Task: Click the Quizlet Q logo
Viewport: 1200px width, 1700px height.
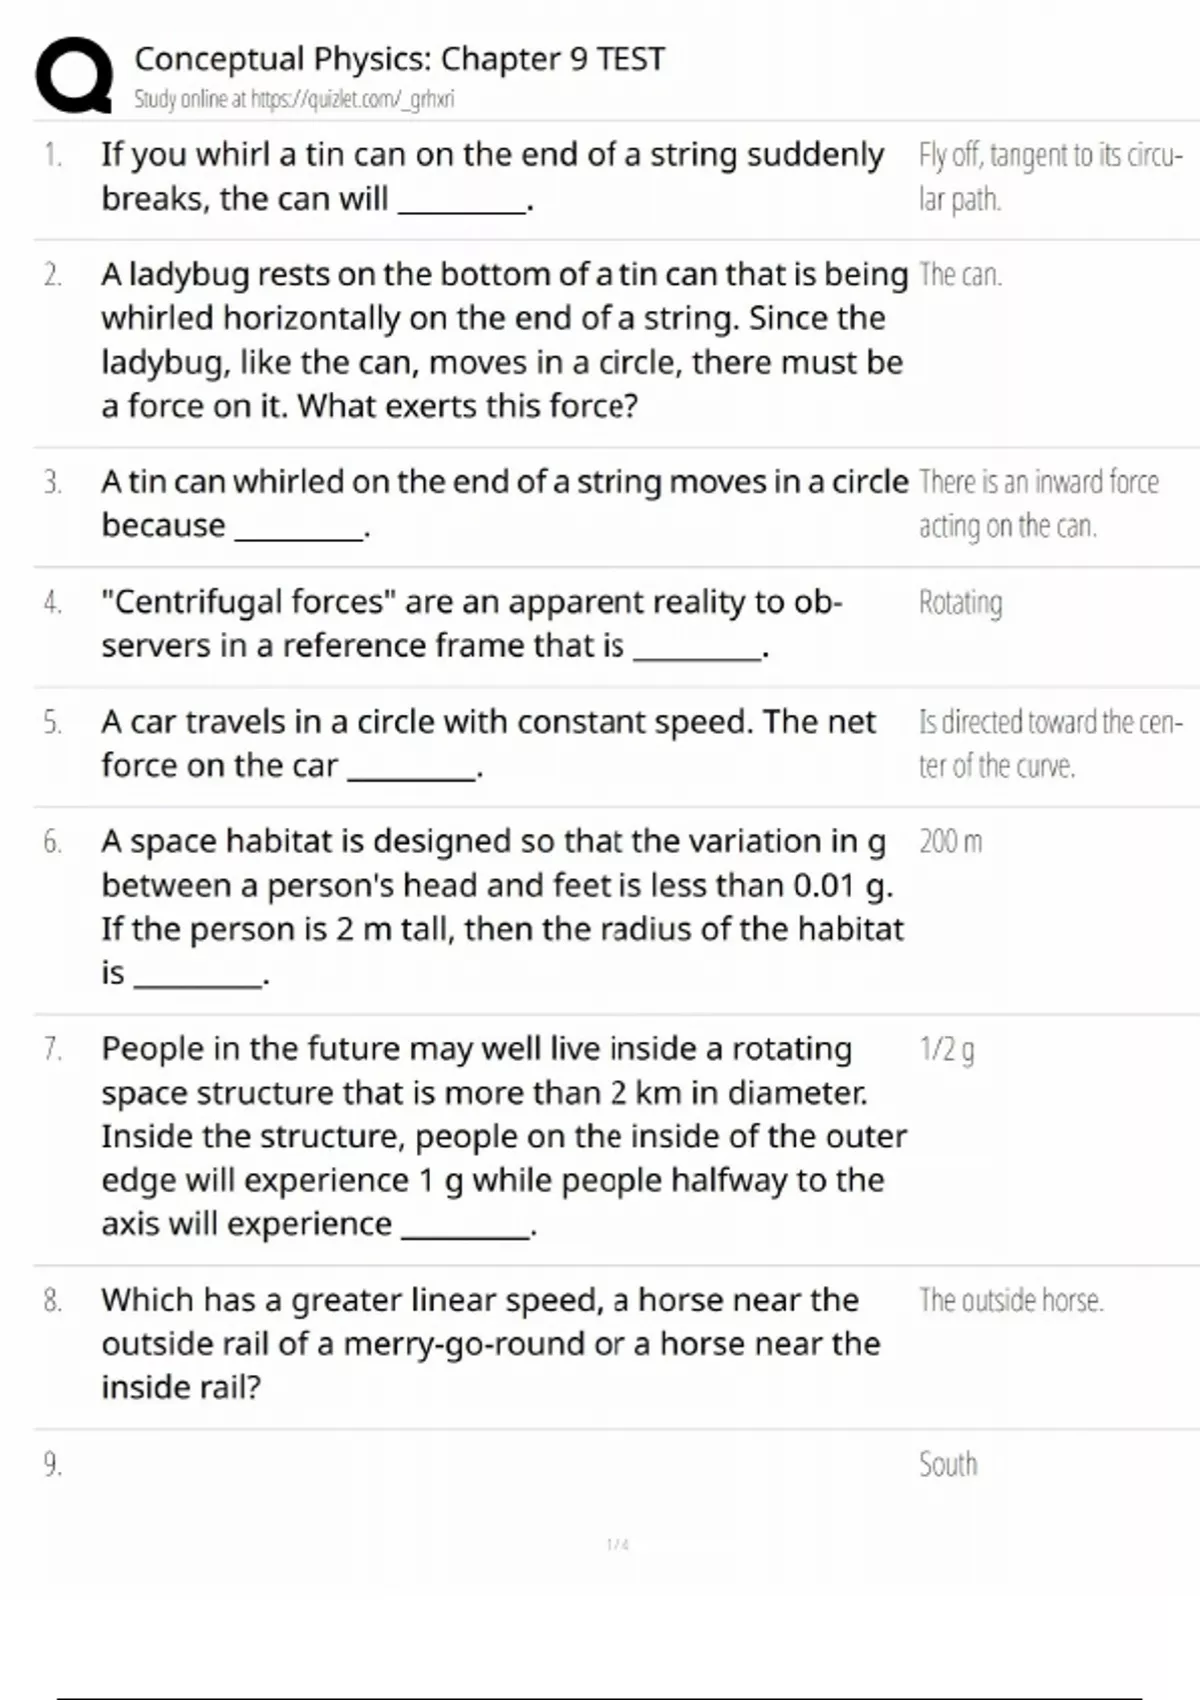Action: tap(73, 75)
